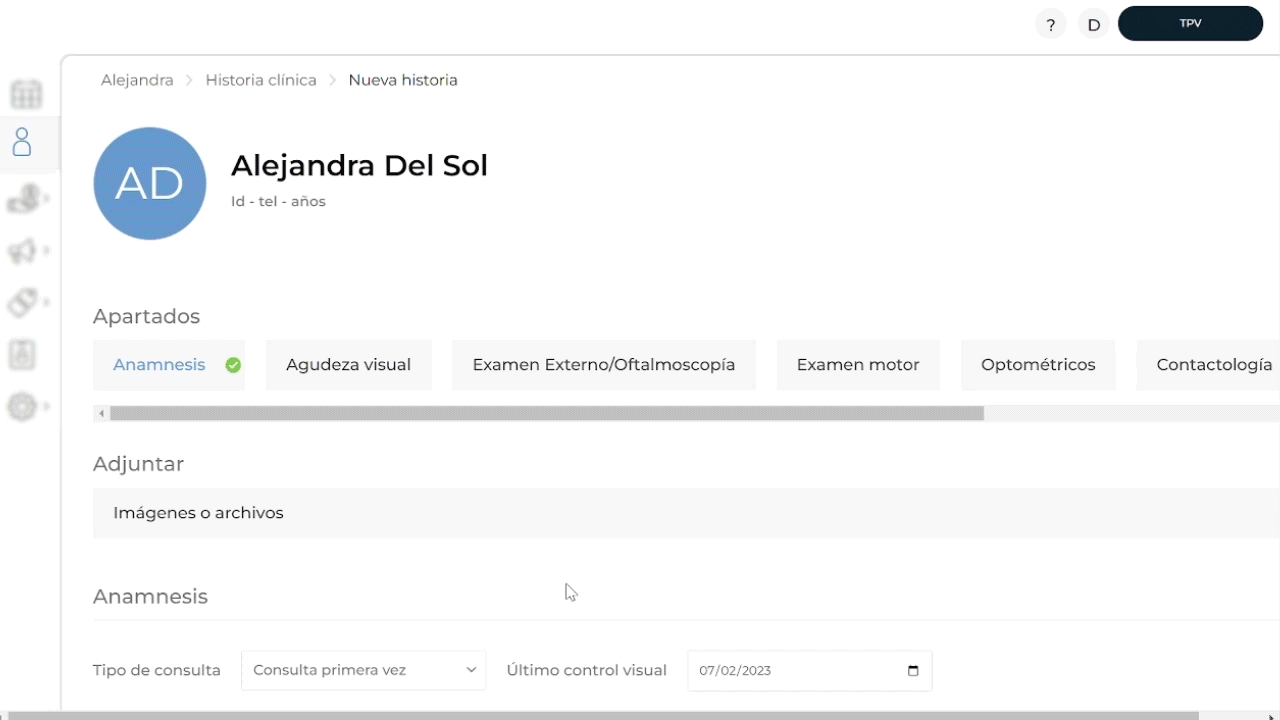Open Tipo de consulta dropdown

pyautogui.click(x=363, y=670)
